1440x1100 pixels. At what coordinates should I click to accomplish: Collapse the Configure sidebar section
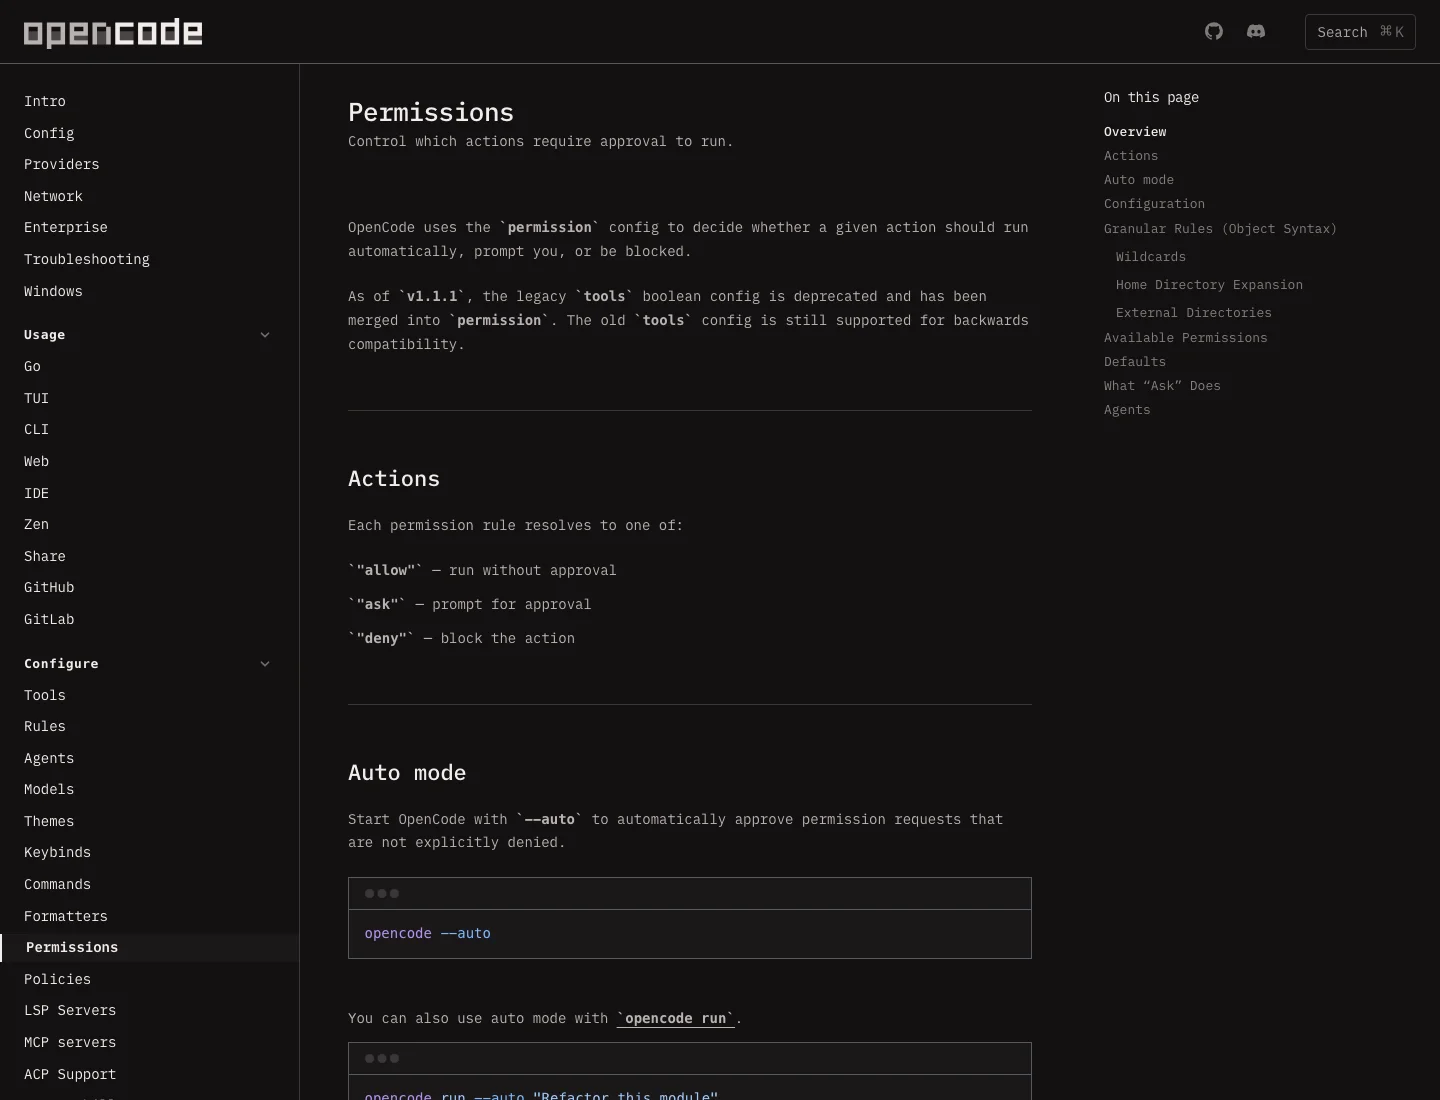coord(148,664)
